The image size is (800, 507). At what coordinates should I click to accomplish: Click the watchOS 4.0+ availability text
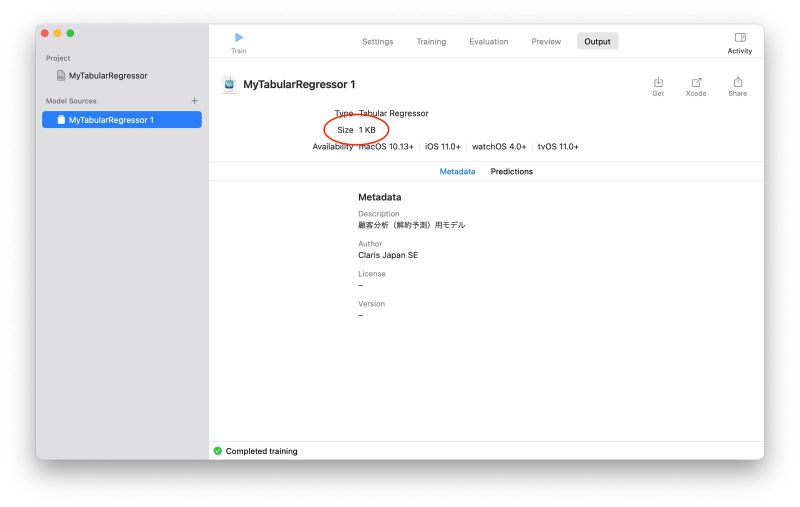click(x=499, y=146)
